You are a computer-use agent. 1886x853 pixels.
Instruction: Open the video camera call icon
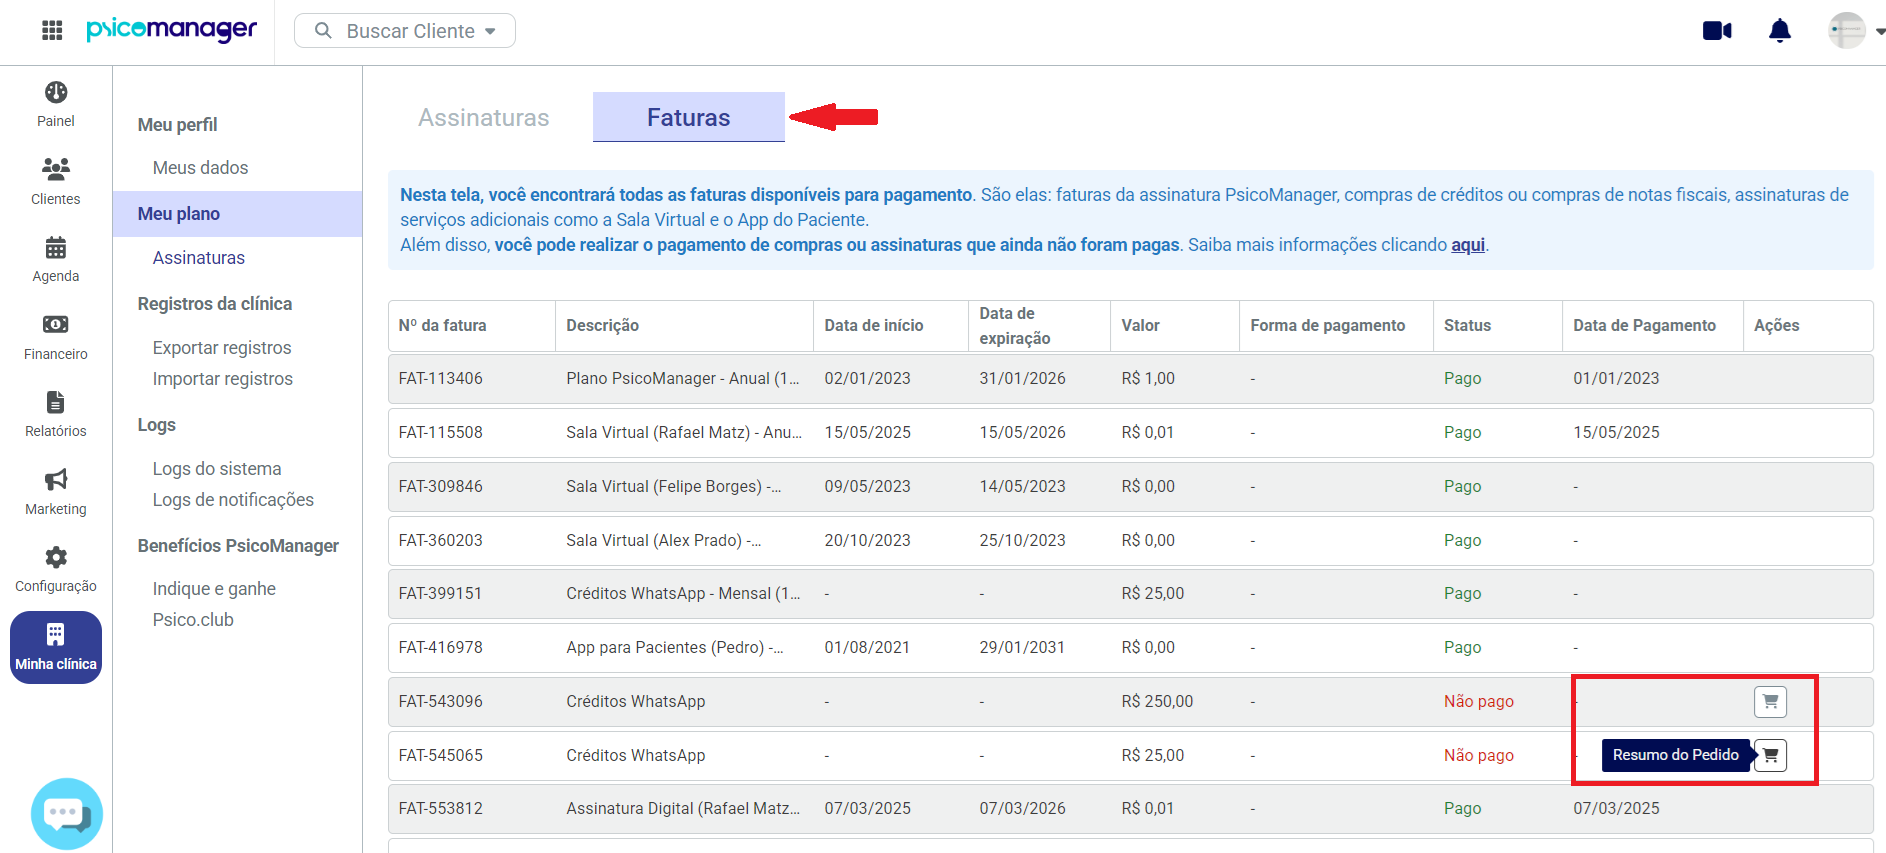(x=1717, y=31)
